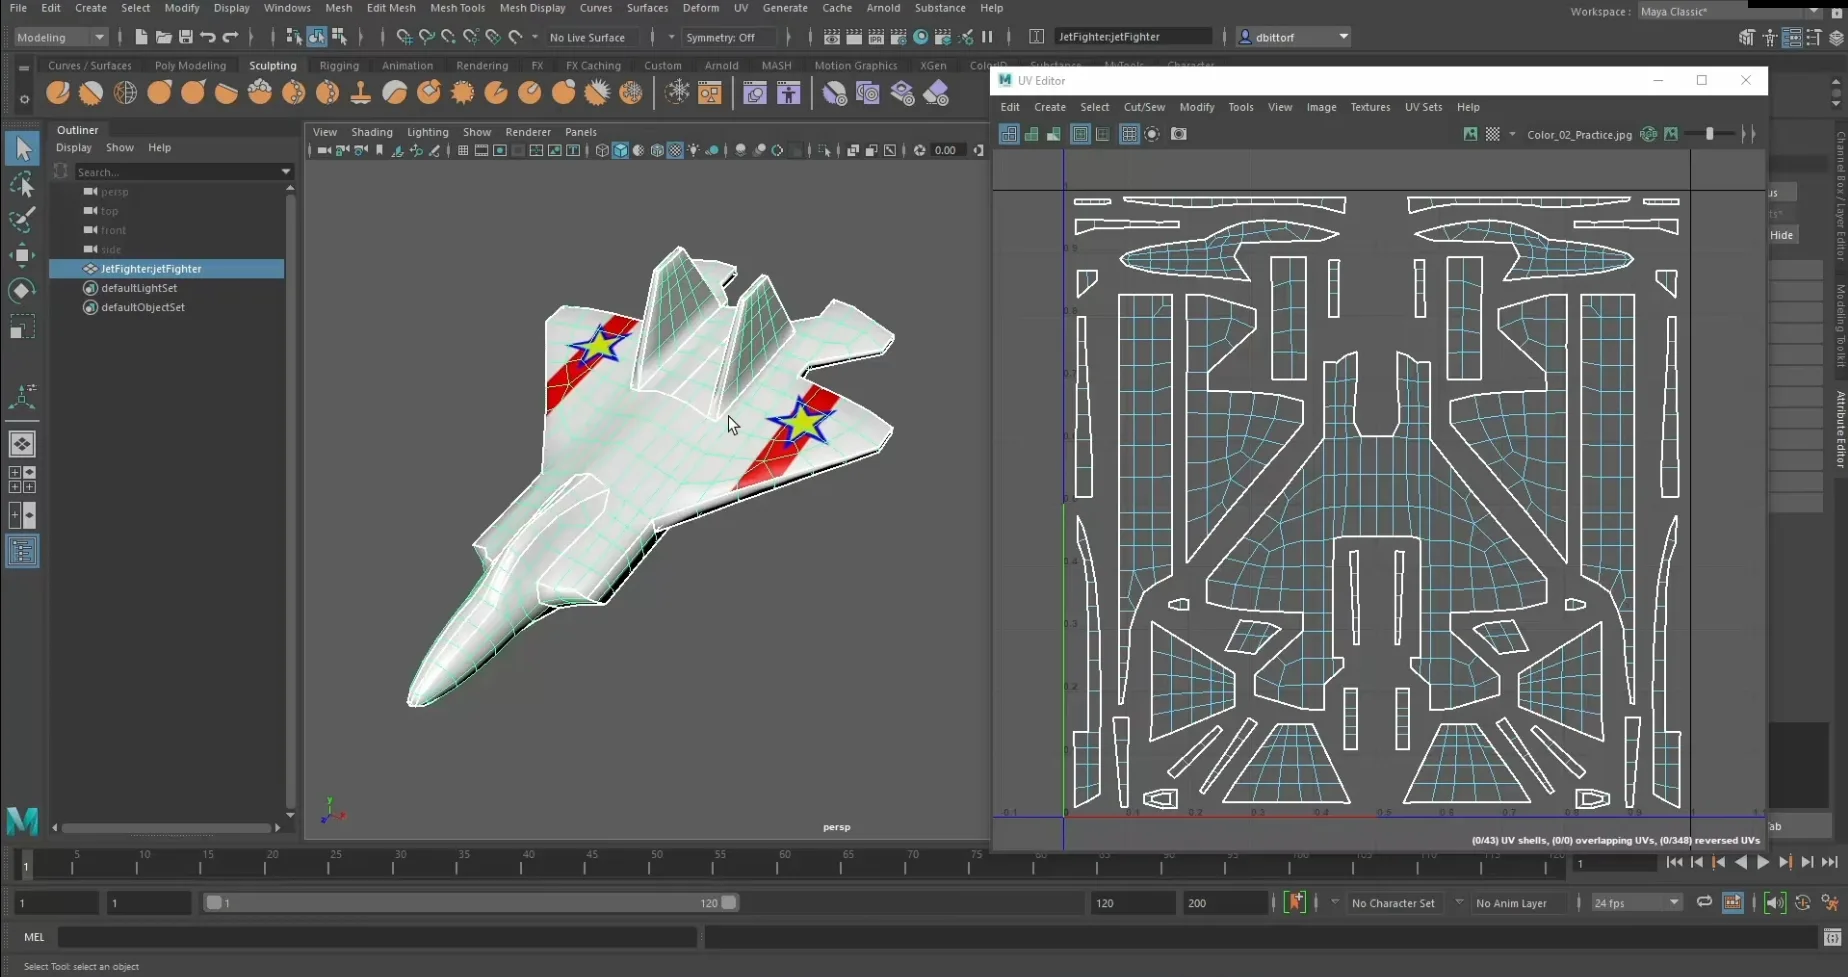
Task: Toggle the audio speaker button near the timeline
Action: 1774,903
